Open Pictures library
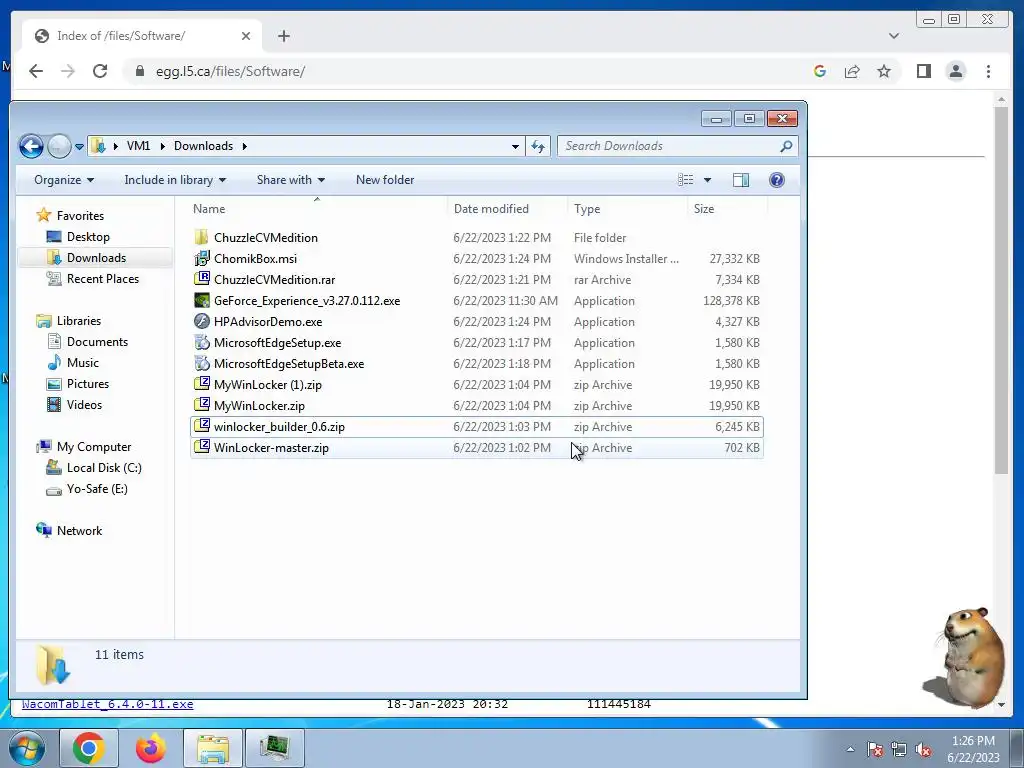Screen dimensions: 1024x768 point(88,384)
